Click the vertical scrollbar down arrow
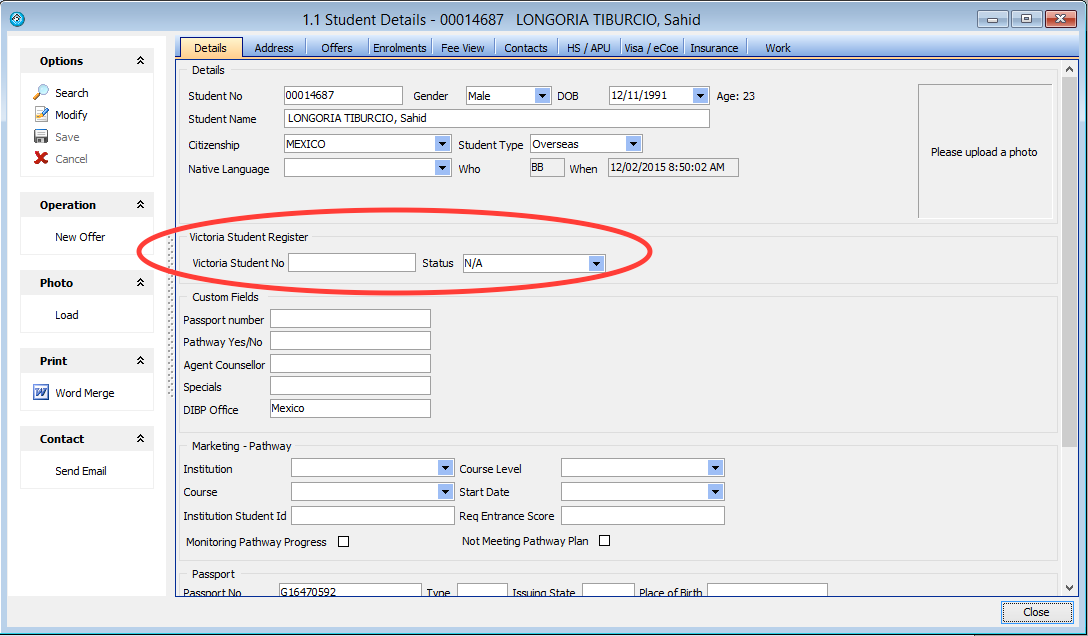The height and width of the screenshot is (636, 1088). [x=1069, y=588]
